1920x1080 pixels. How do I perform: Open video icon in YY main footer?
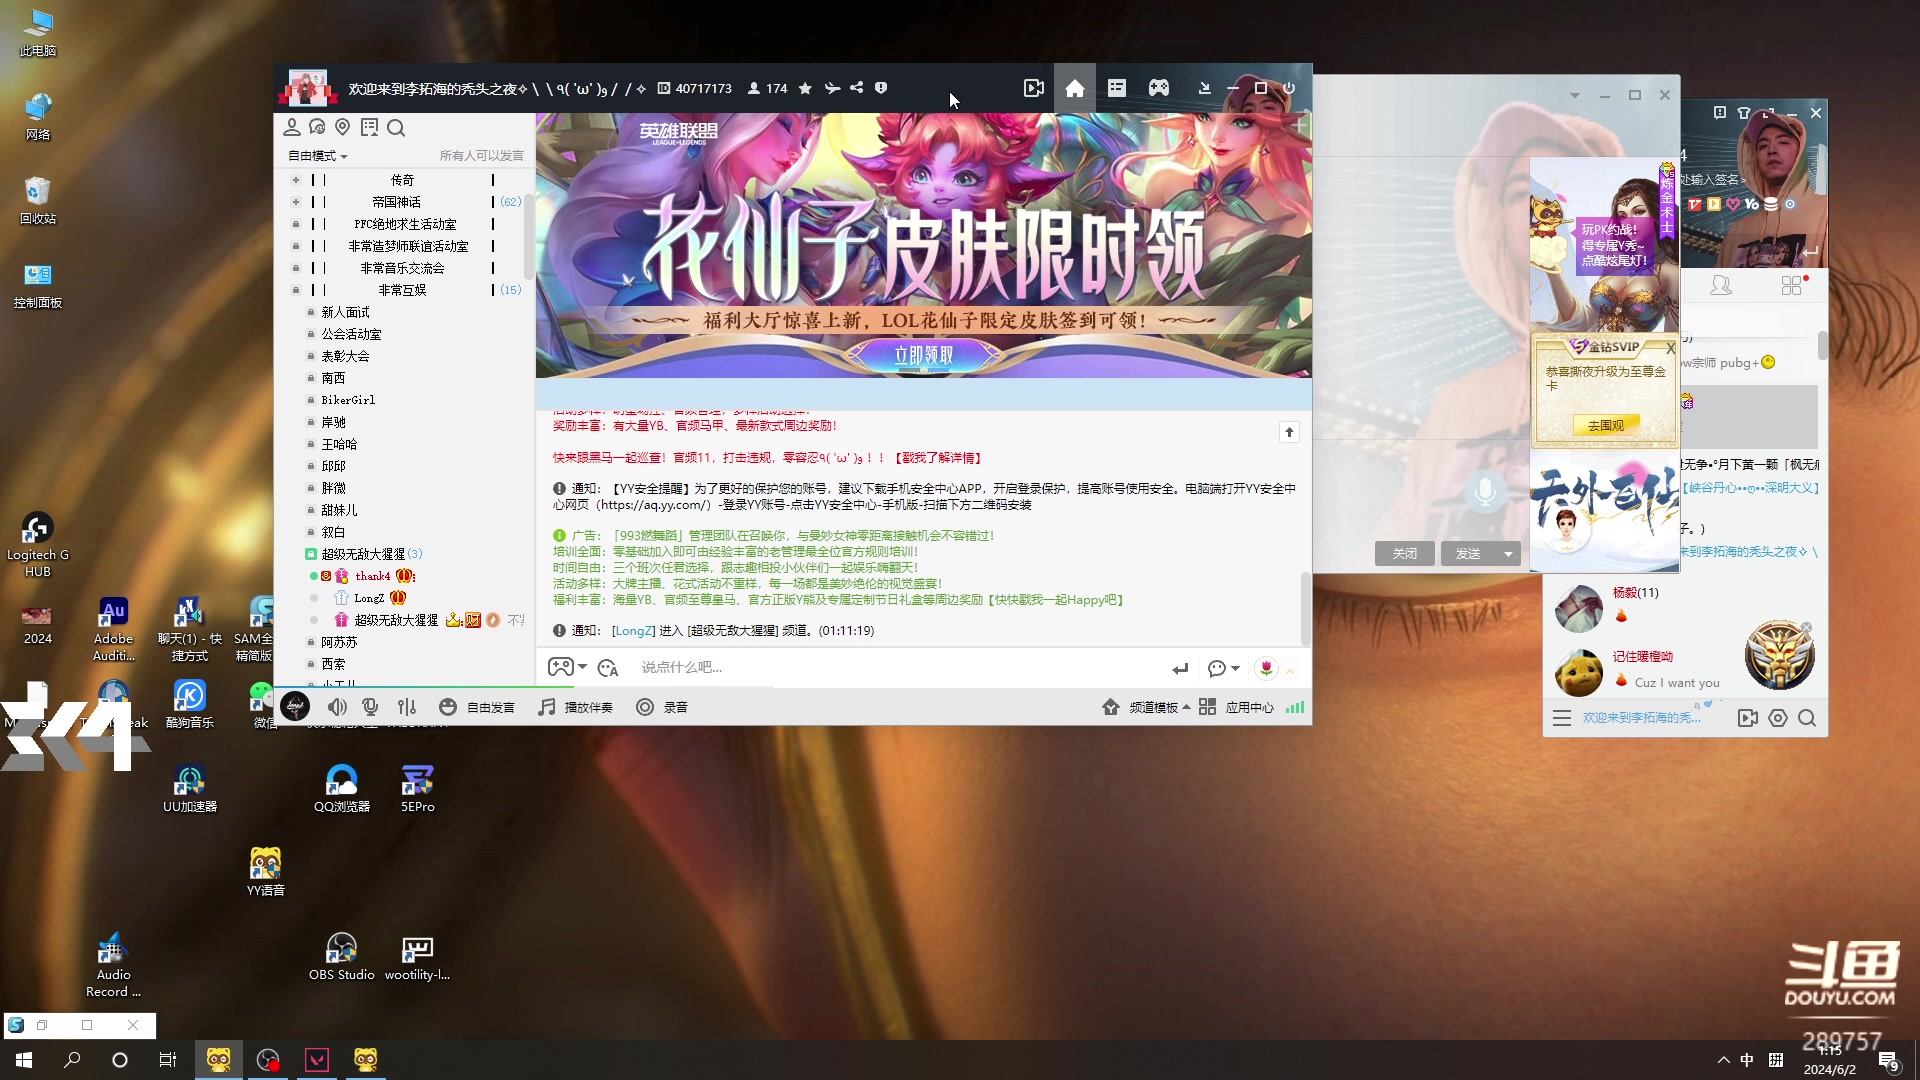[x=1748, y=718]
